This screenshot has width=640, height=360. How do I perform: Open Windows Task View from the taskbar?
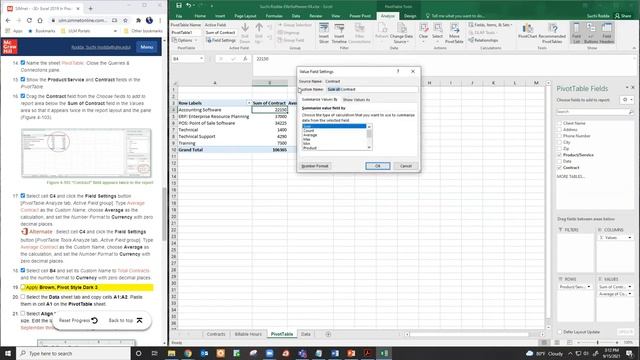pos(155,353)
